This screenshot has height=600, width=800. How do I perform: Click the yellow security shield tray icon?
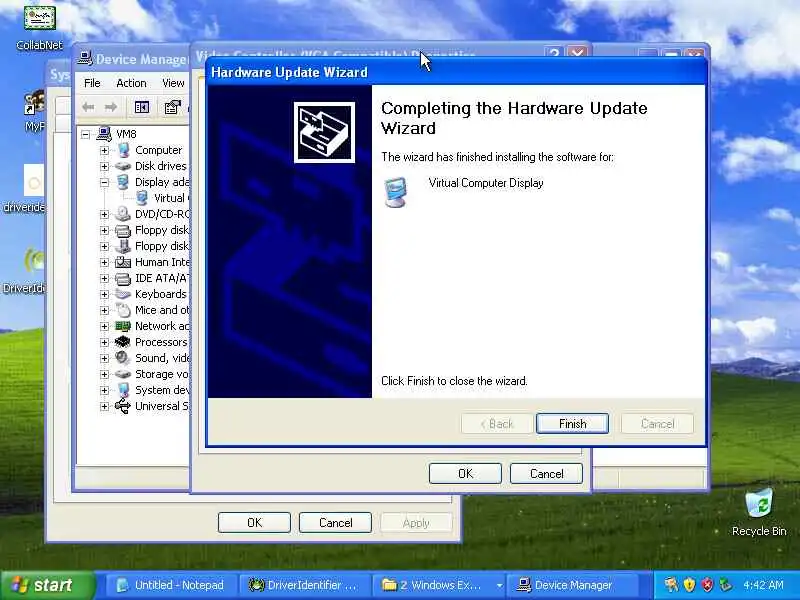click(689, 585)
